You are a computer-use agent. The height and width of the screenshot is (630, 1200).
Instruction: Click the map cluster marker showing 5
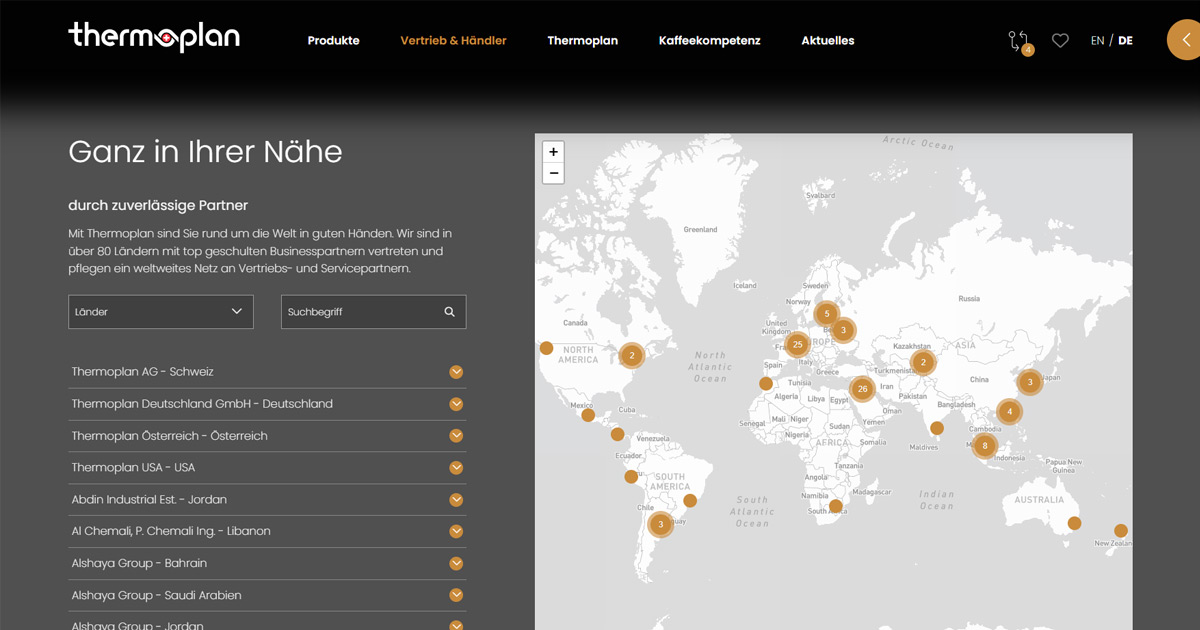click(826, 313)
